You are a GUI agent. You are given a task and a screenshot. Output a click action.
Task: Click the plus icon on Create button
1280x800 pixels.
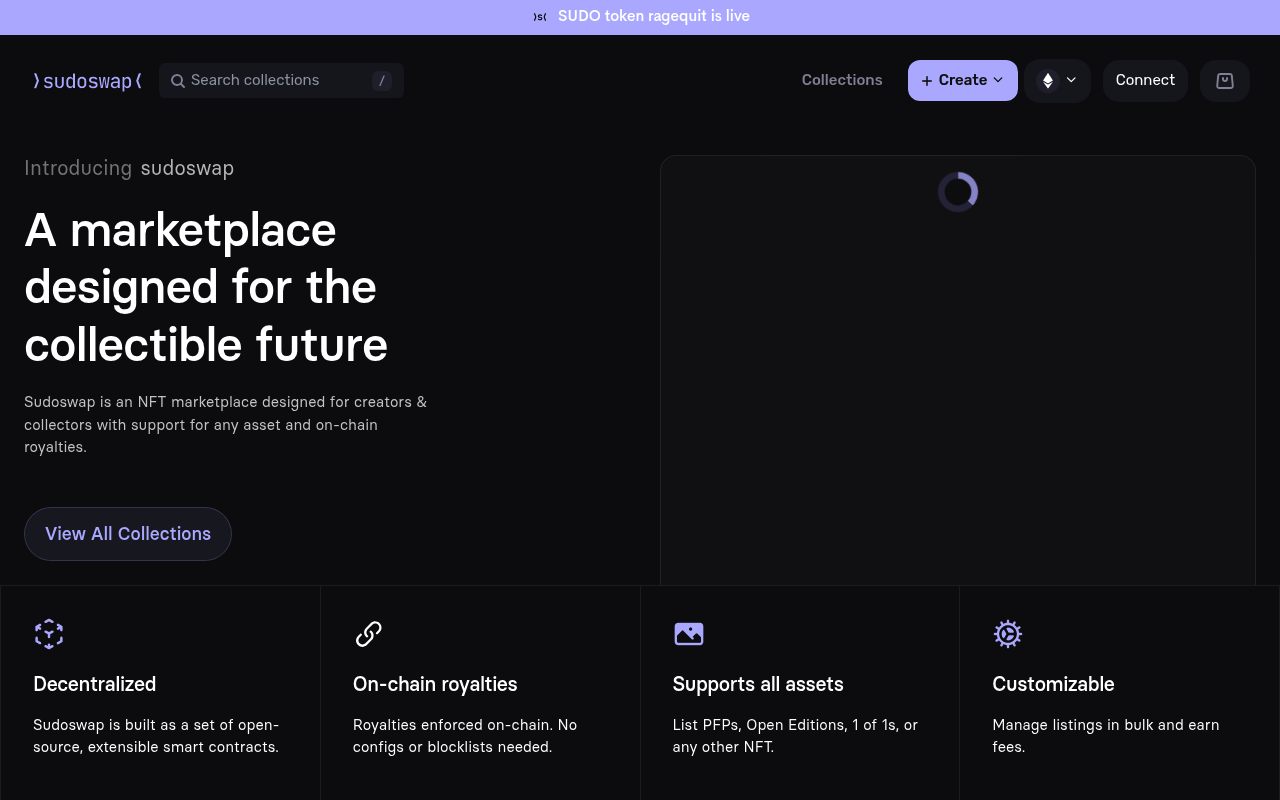927,81
